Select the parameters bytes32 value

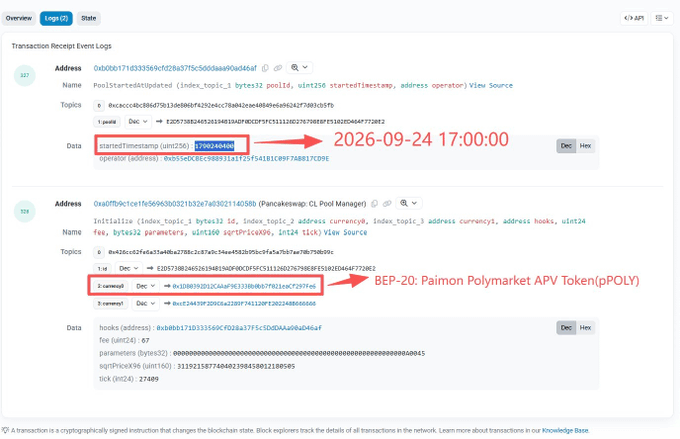(x=299, y=354)
